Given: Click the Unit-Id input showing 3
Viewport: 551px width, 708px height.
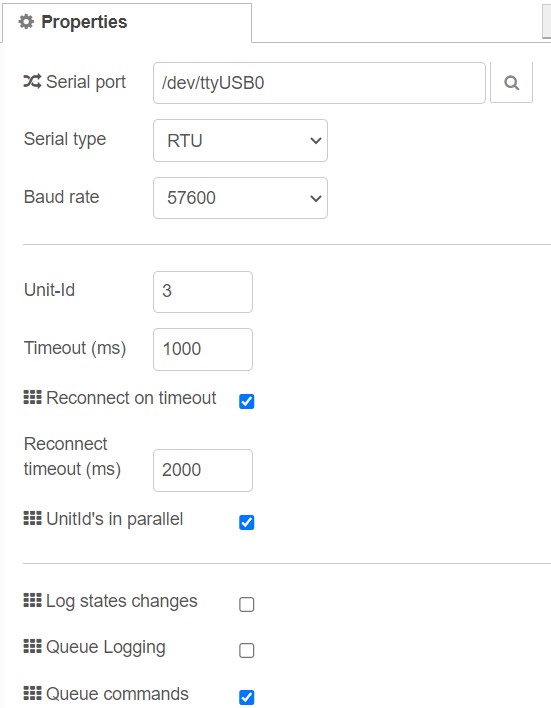Looking at the screenshot, I should 203,292.
